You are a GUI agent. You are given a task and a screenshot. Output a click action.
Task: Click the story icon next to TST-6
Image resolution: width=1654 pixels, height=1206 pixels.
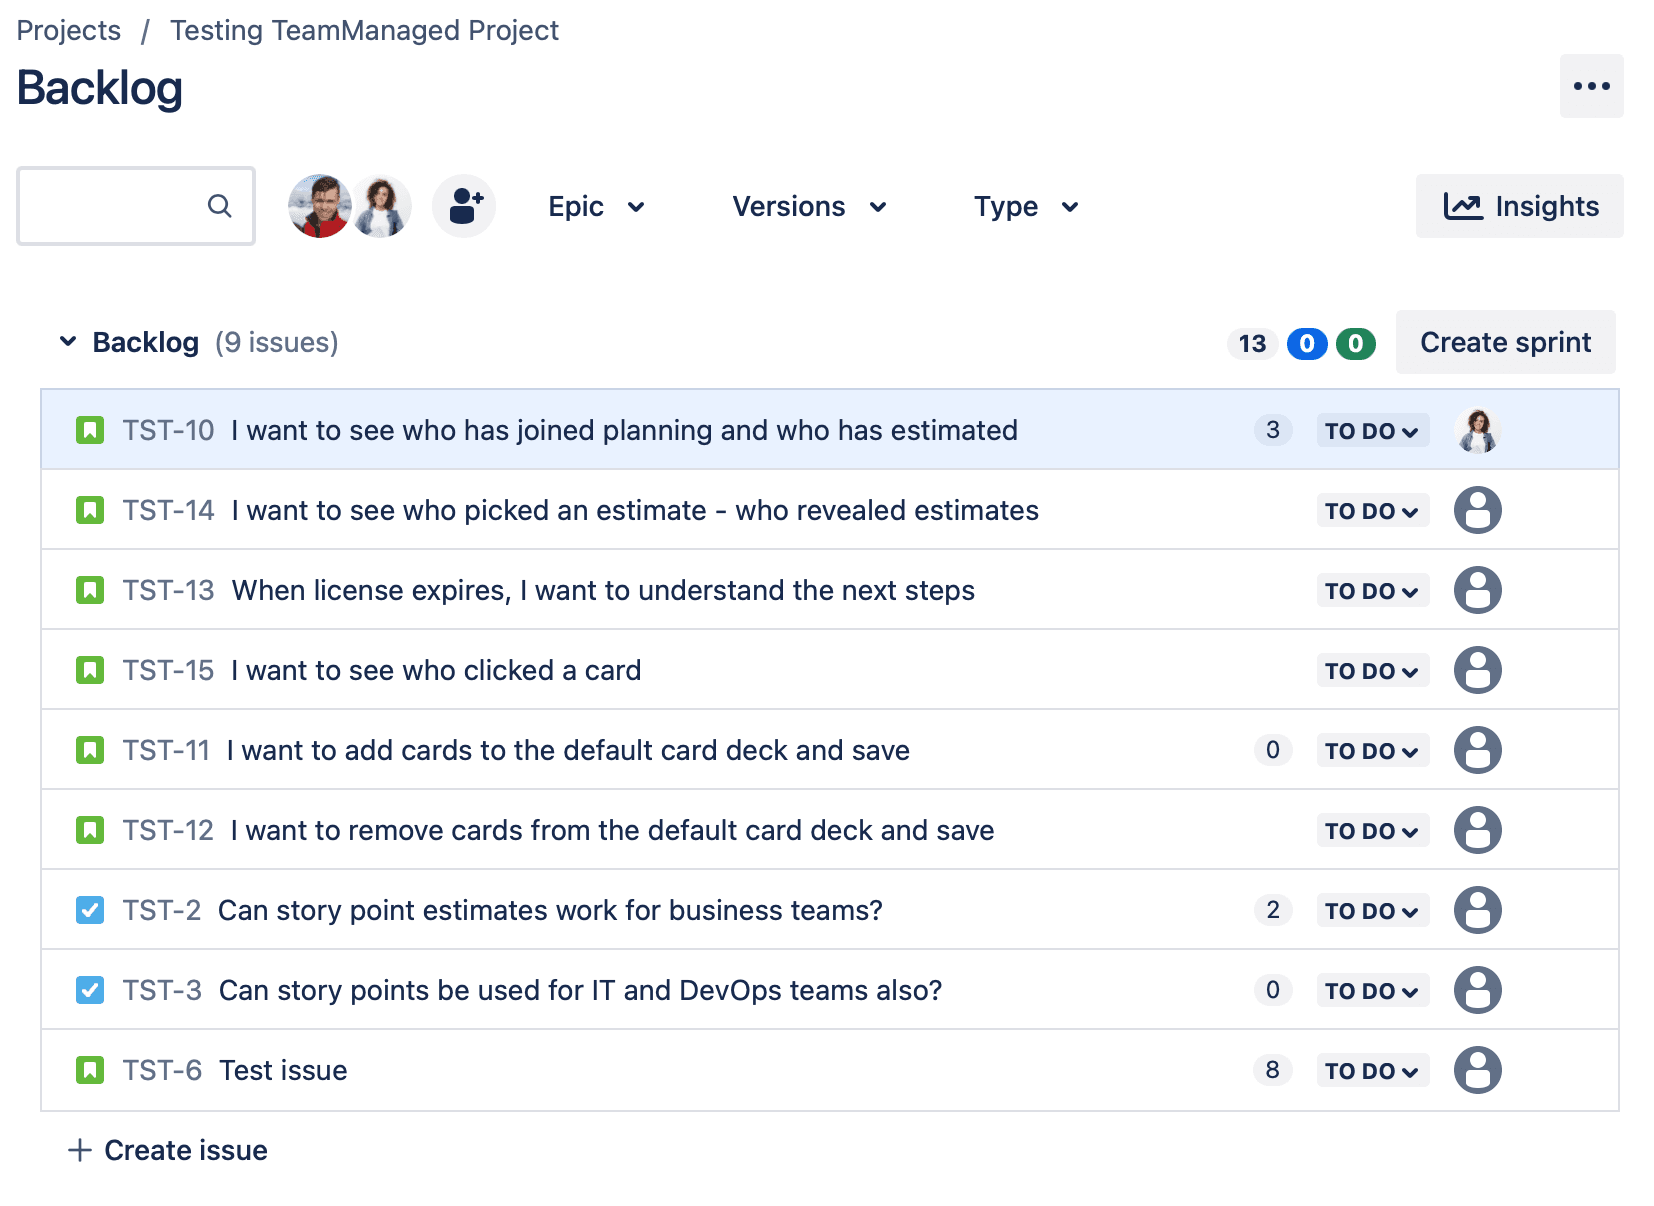coord(90,1069)
